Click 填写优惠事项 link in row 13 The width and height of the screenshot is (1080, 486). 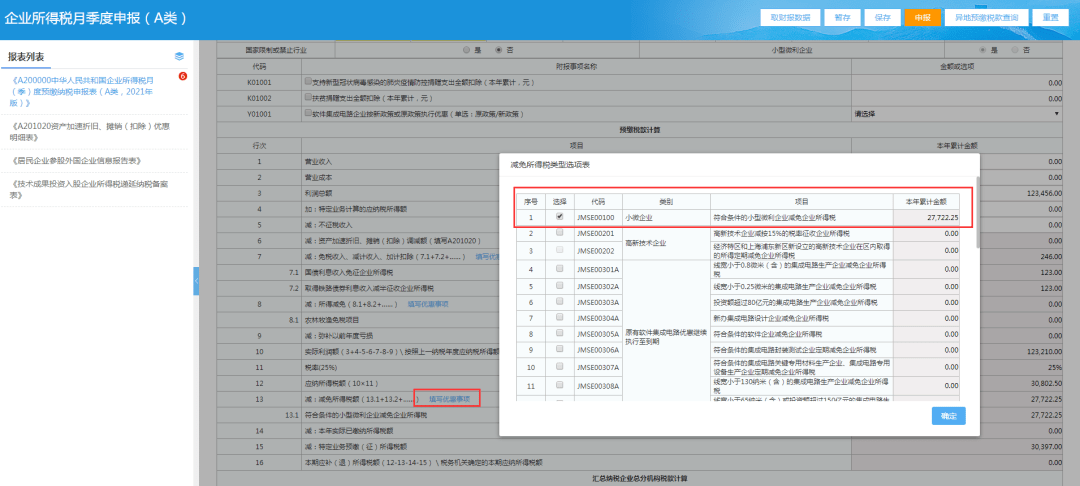coord(450,398)
